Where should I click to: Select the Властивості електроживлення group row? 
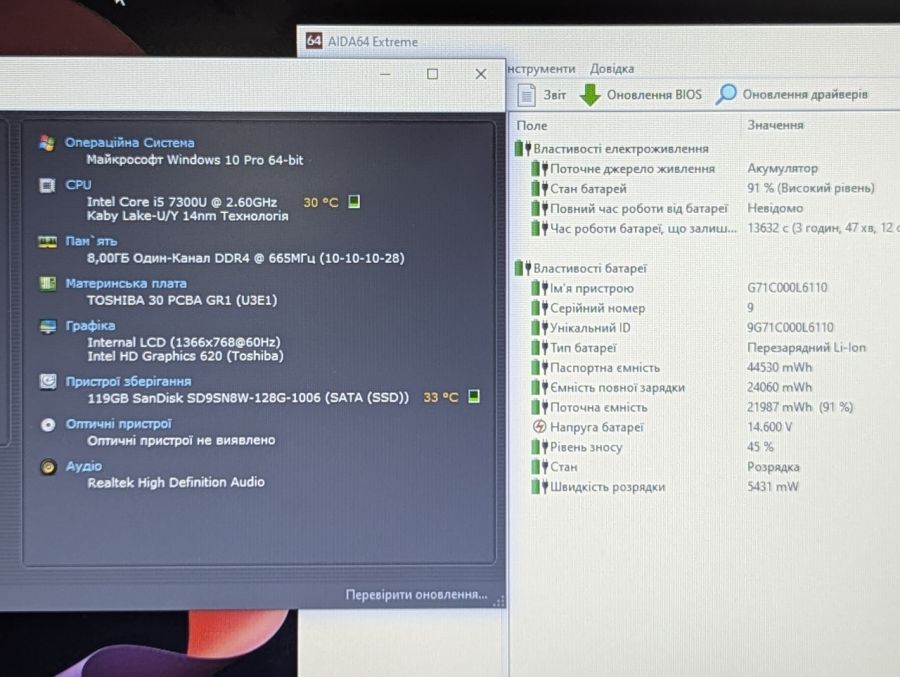(x=611, y=149)
